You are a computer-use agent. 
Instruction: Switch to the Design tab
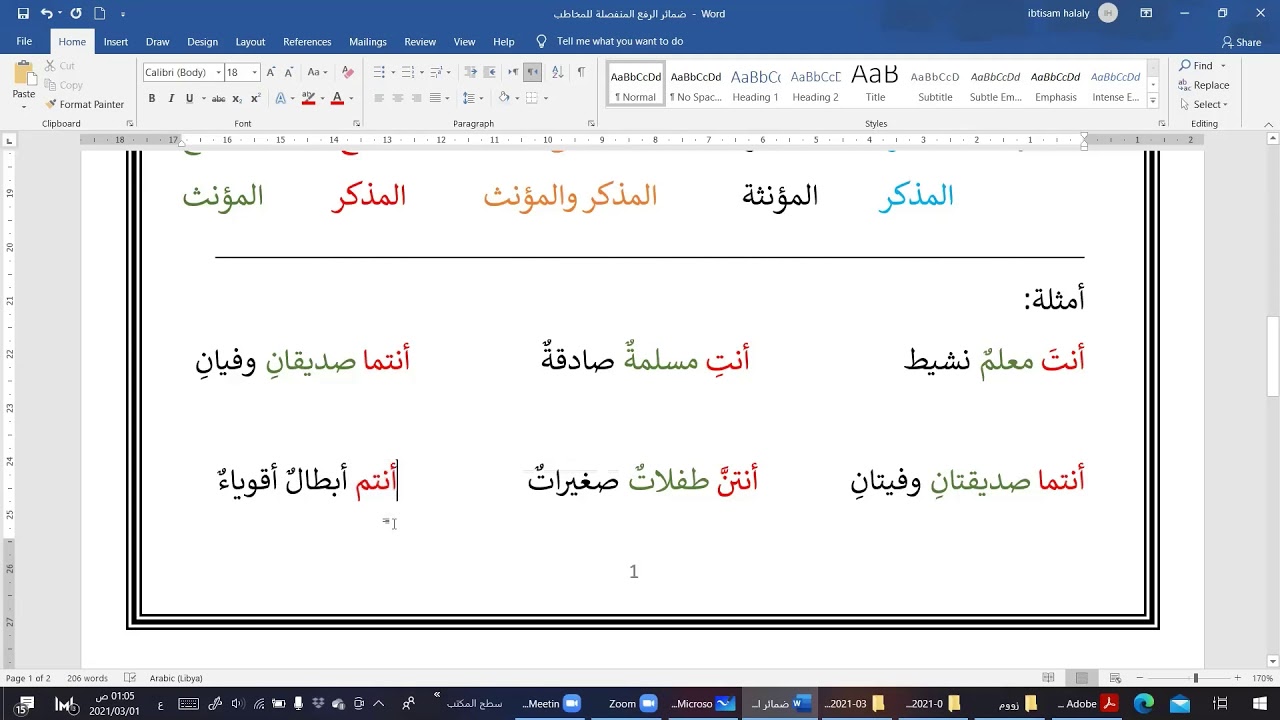(202, 42)
